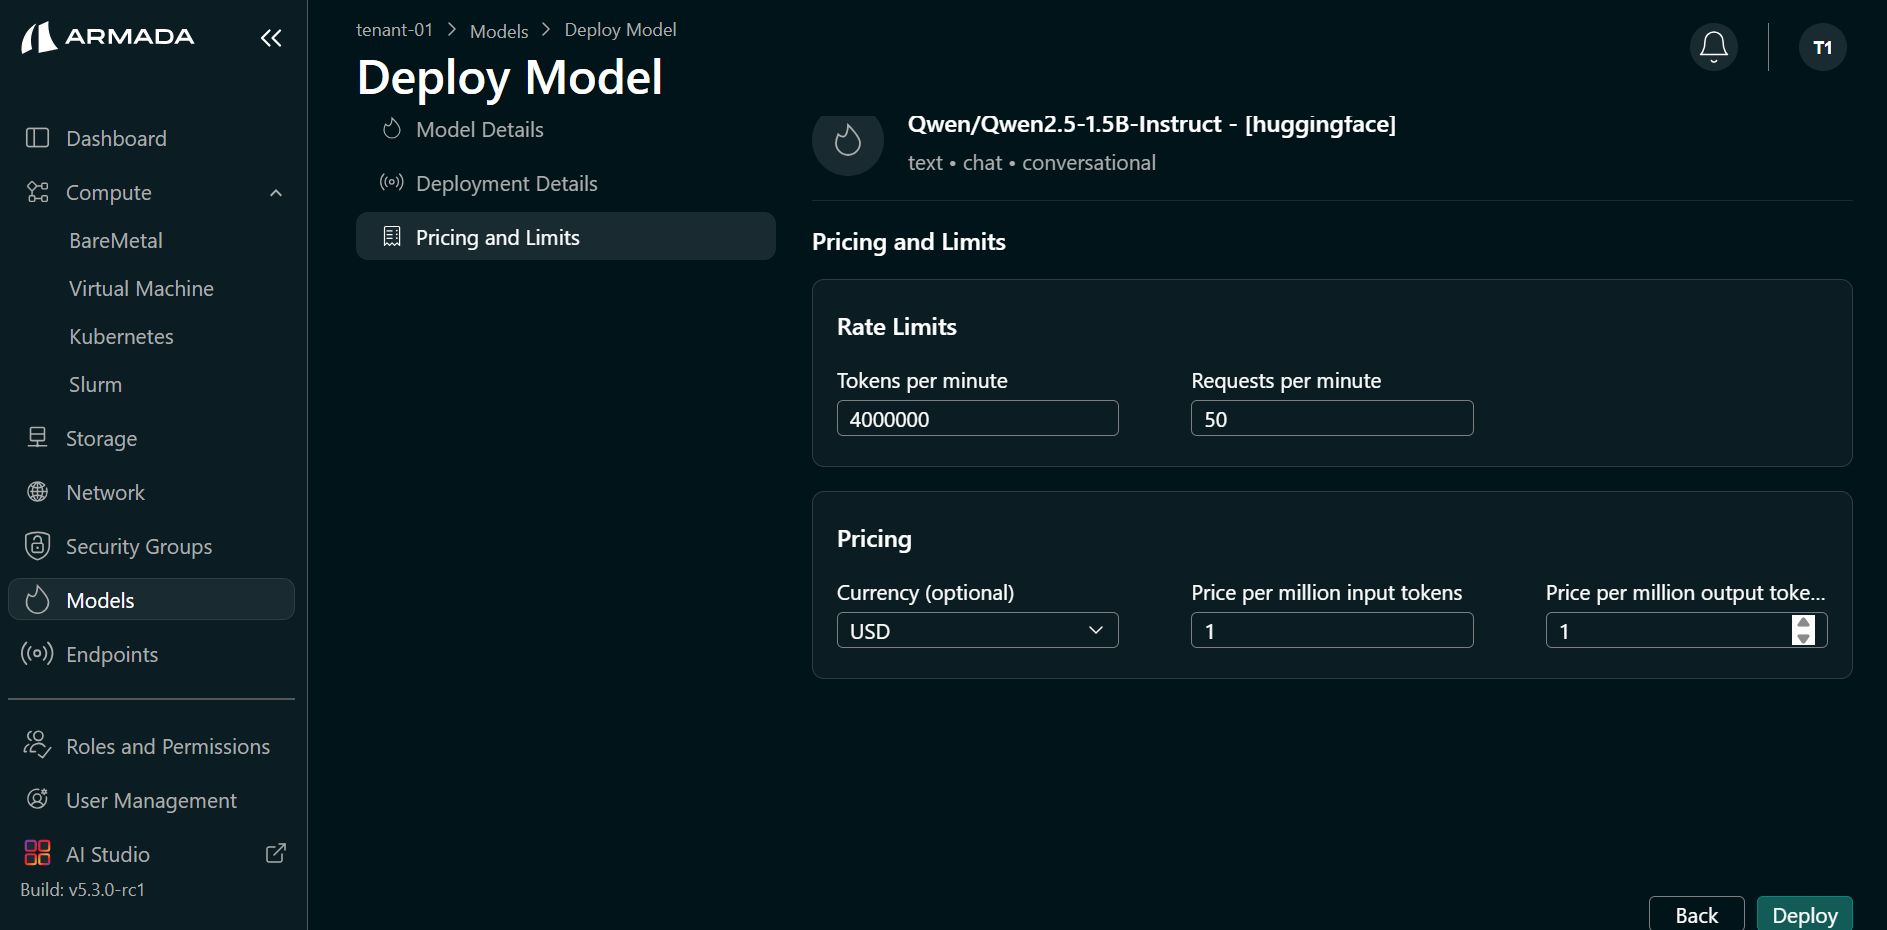Open notifications bell
This screenshot has height=930, width=1887.
pos(1714,47)
